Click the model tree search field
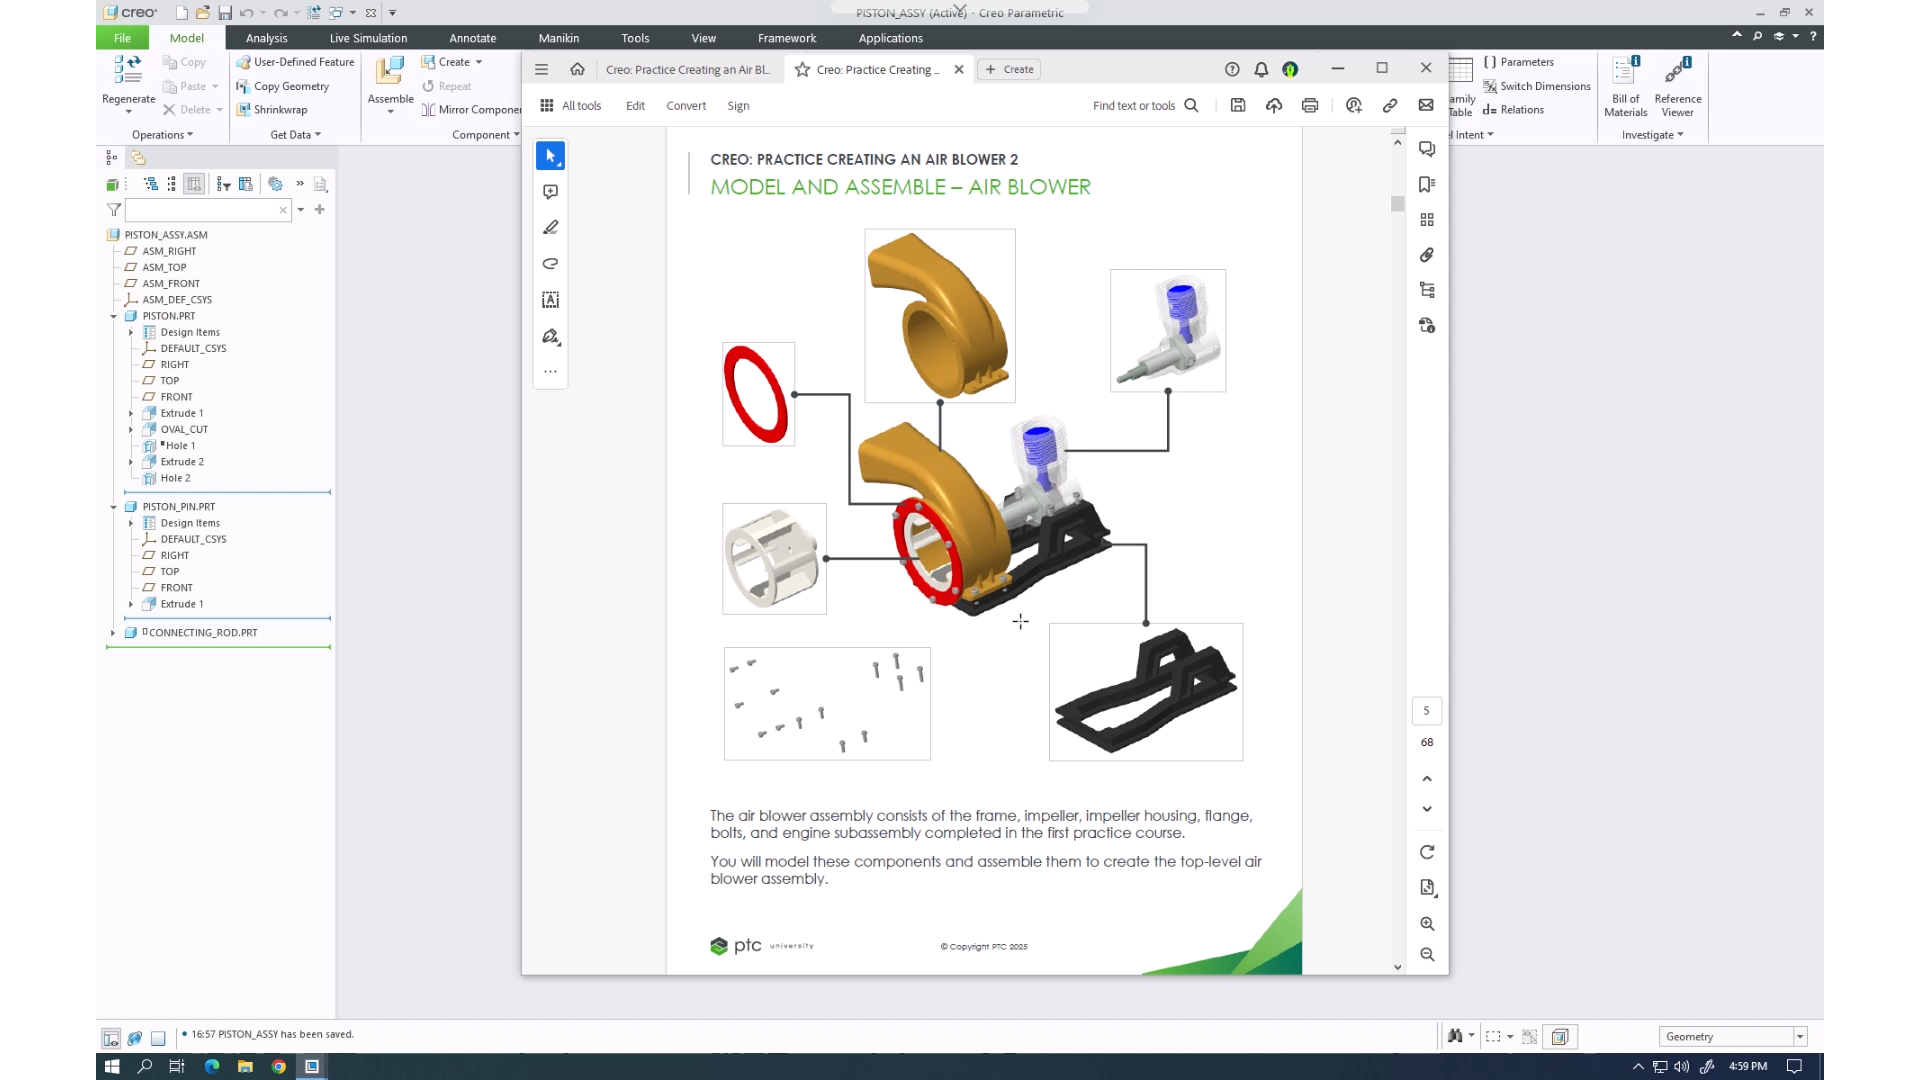1920x1080 pixels. [x=207, y=210]
